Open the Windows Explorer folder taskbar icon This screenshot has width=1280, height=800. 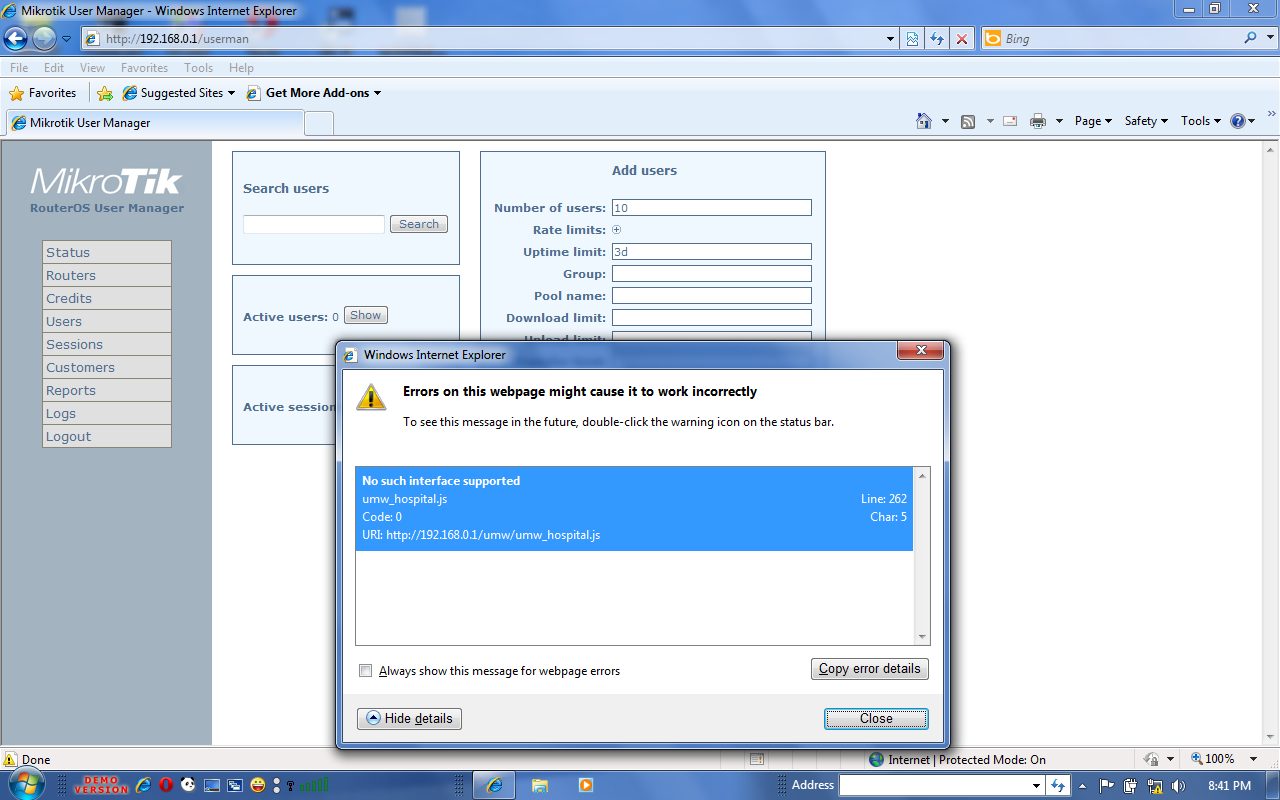(x=540, y=785)
